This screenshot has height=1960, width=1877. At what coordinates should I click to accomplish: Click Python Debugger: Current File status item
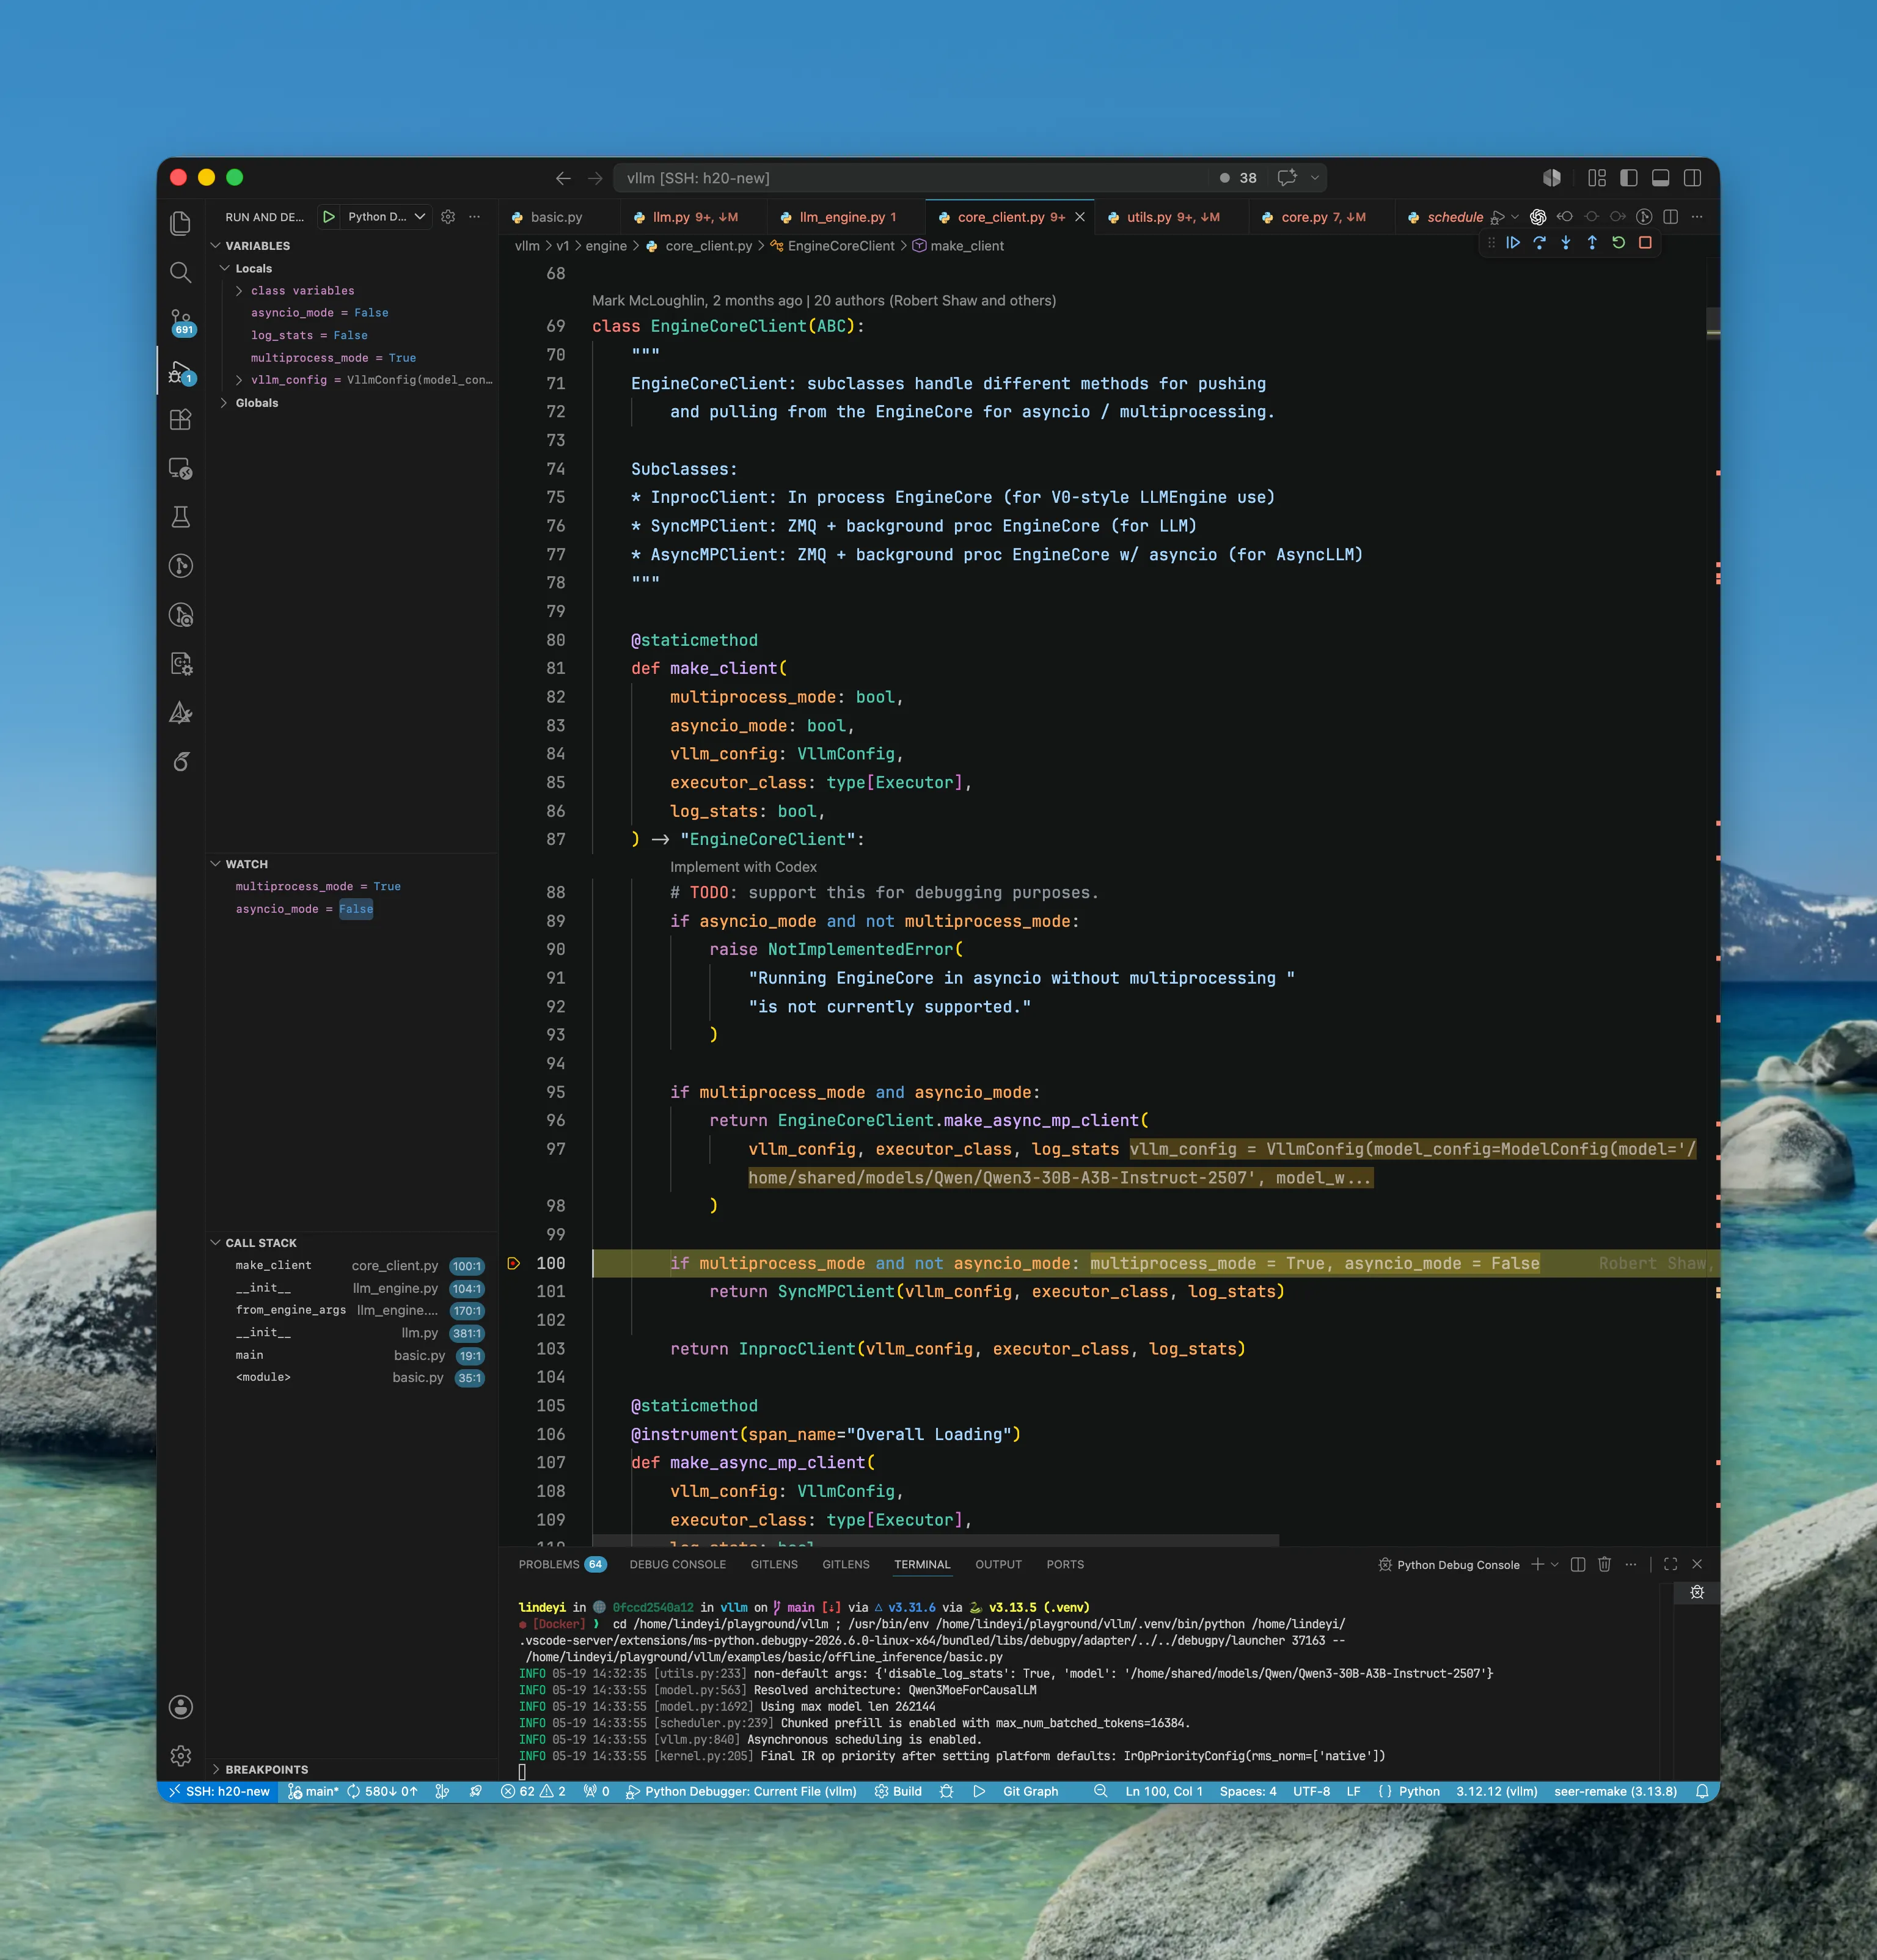741,1791
